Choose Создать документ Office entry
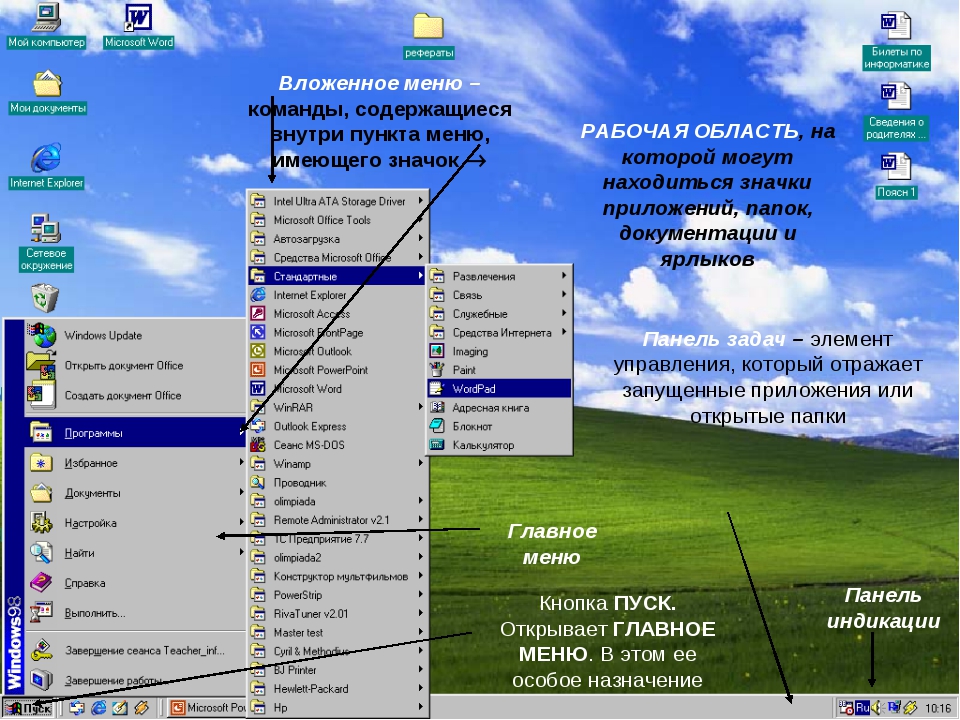The width and height of the screenshot is (960, 720). click(136, 396)
